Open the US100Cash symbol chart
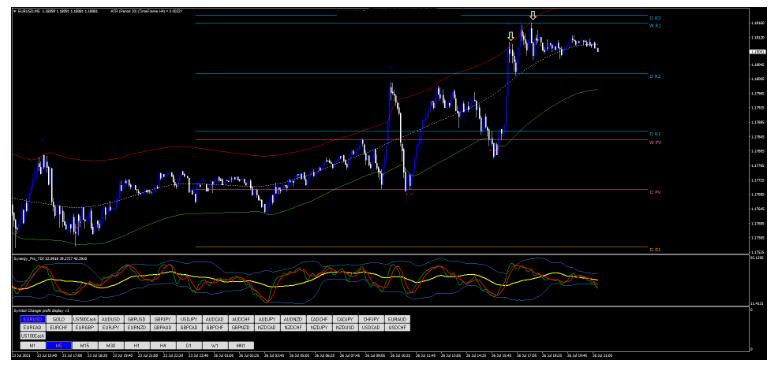 pyautogui.click(x=33, y=336)
